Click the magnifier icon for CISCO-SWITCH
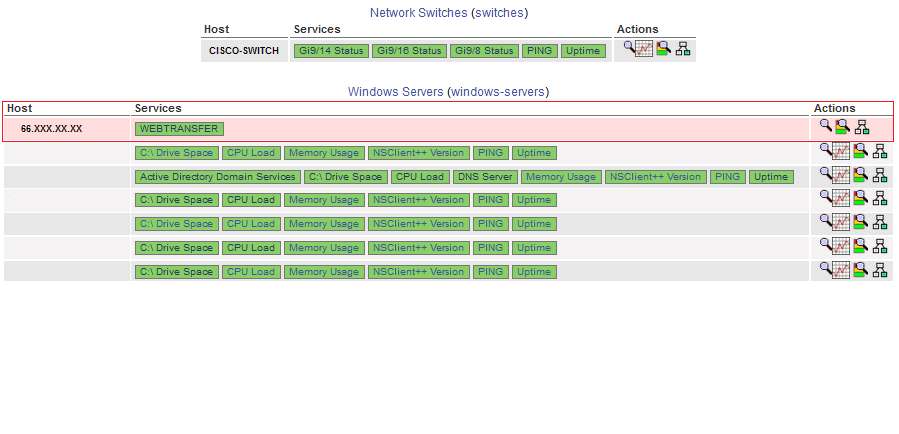This screenshot has width=899, height=434. pyautogui.click(x=629, y=47)
